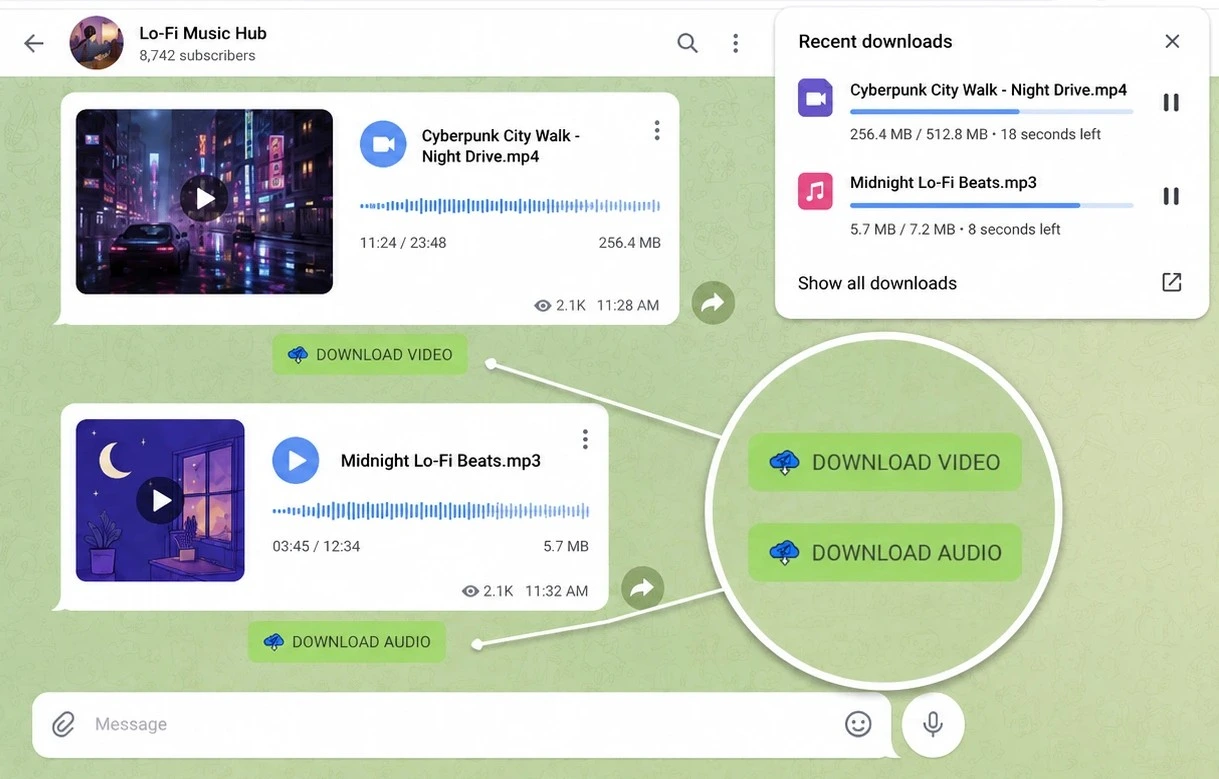Click the Cyberpunk City Walk file name in message
1219x779 pixels.
click(x=500, y=146)
